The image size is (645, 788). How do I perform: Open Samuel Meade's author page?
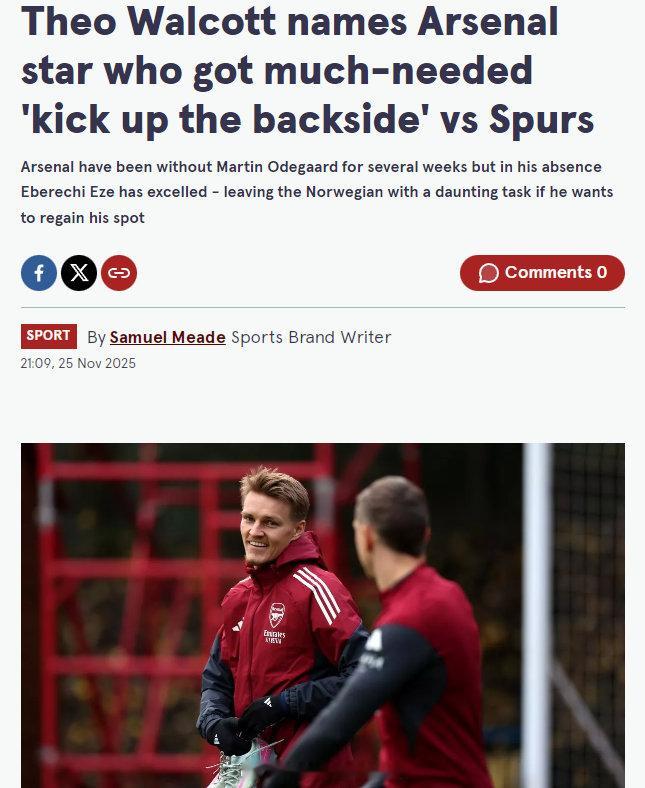[x=167, y=337]
